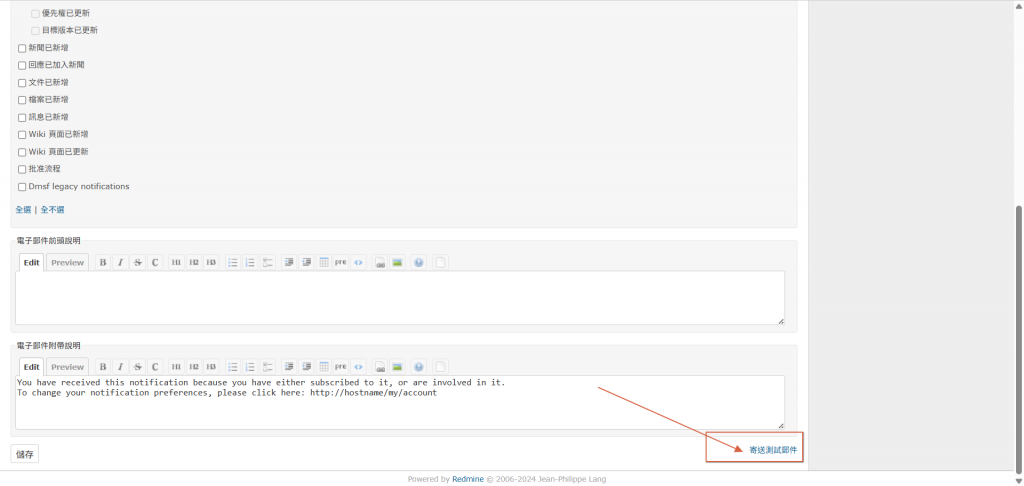The height and width of the screenshot is (486, 1024).
Task: Apply H3 heading in email header toolbar
Action: pyautogui.click(x=211, y=263)
